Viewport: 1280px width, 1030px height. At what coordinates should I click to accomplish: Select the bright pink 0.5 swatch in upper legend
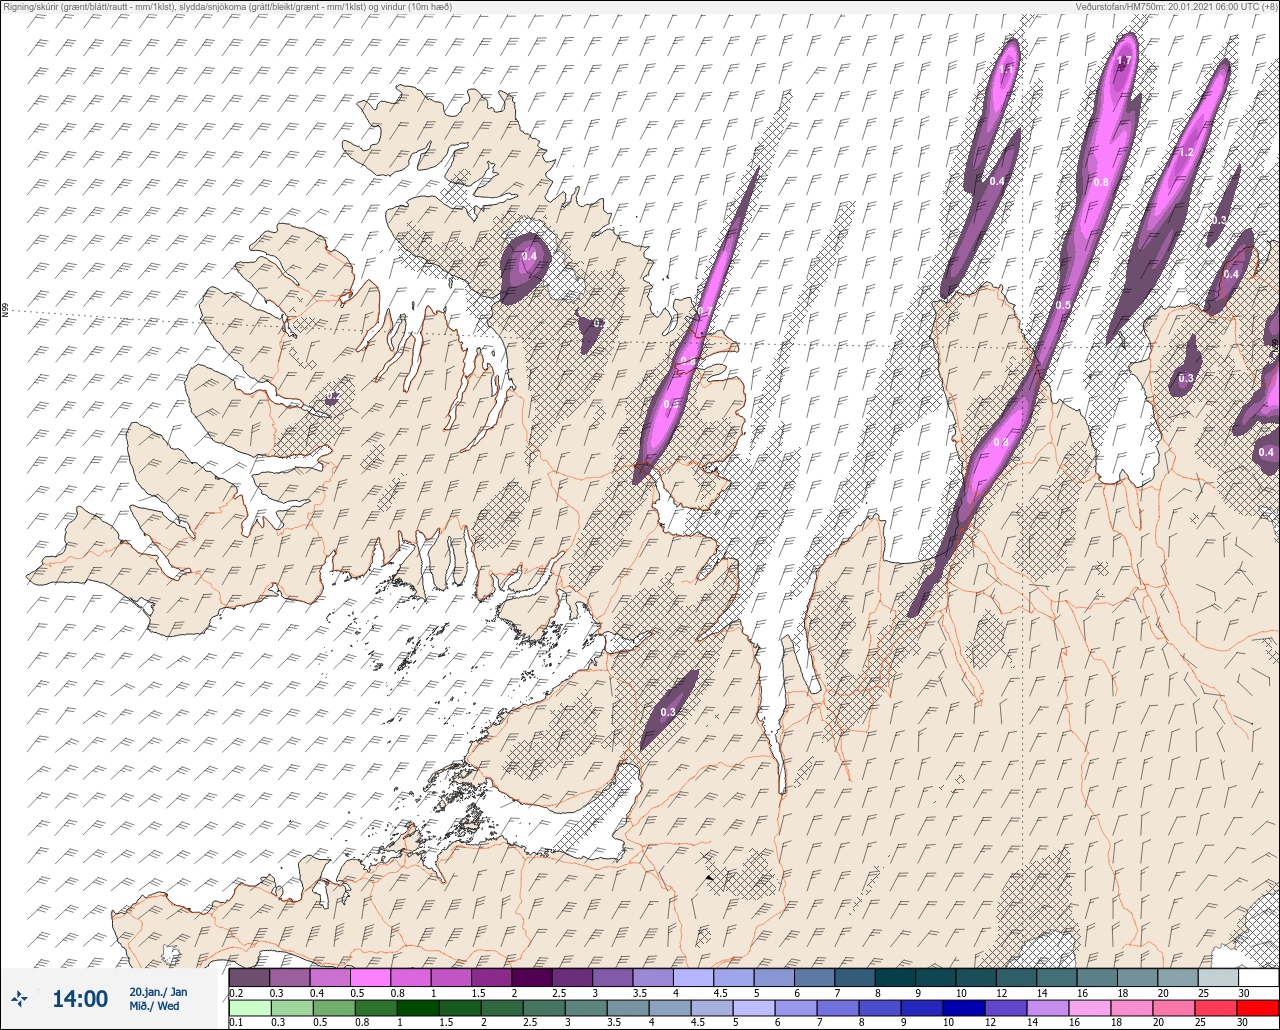pyautogui.click(x=370, y=977)
